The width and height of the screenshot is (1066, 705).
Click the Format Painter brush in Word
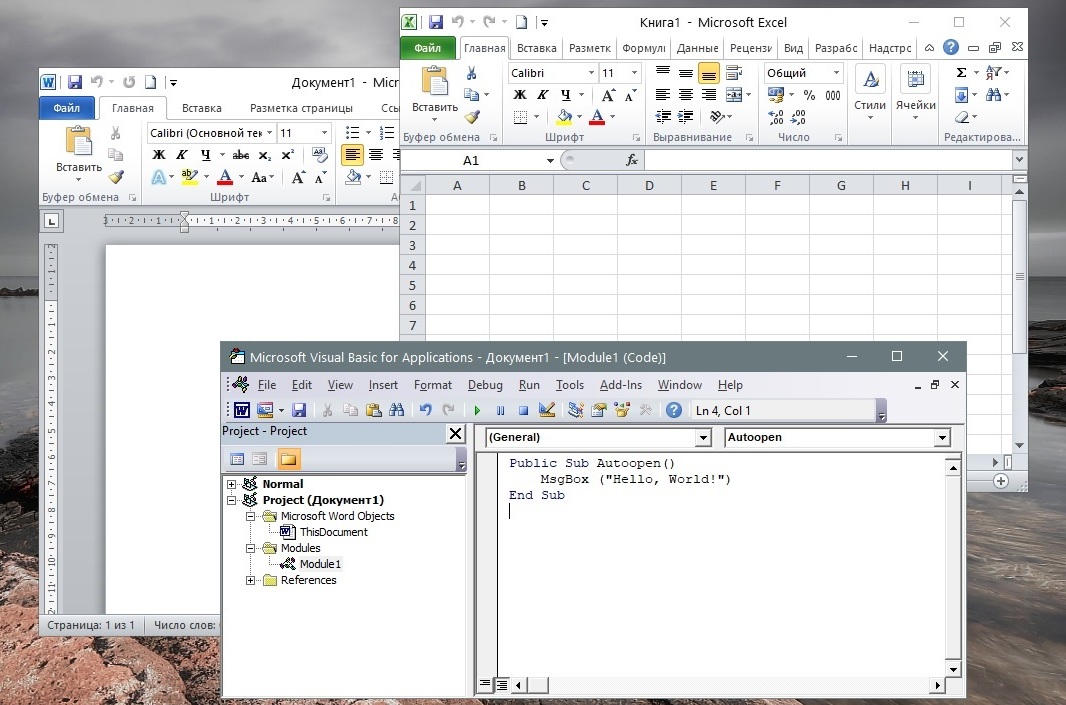[x=116, y=177]
